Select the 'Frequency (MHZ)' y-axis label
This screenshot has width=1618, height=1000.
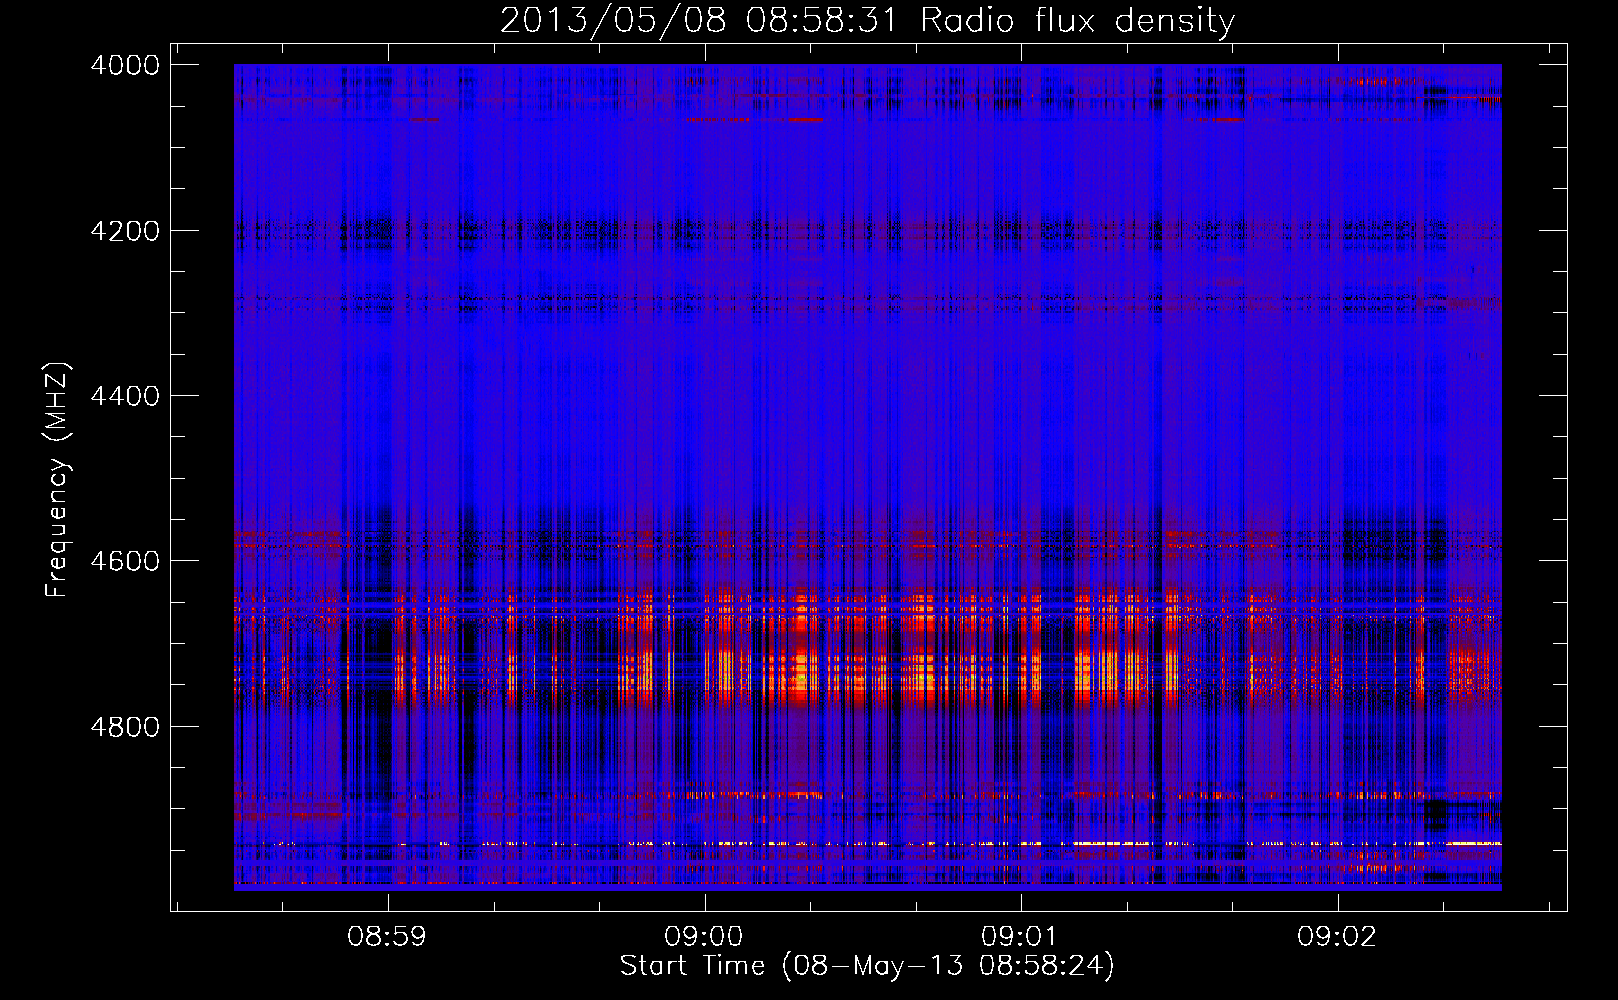click(x=58, y=480)
